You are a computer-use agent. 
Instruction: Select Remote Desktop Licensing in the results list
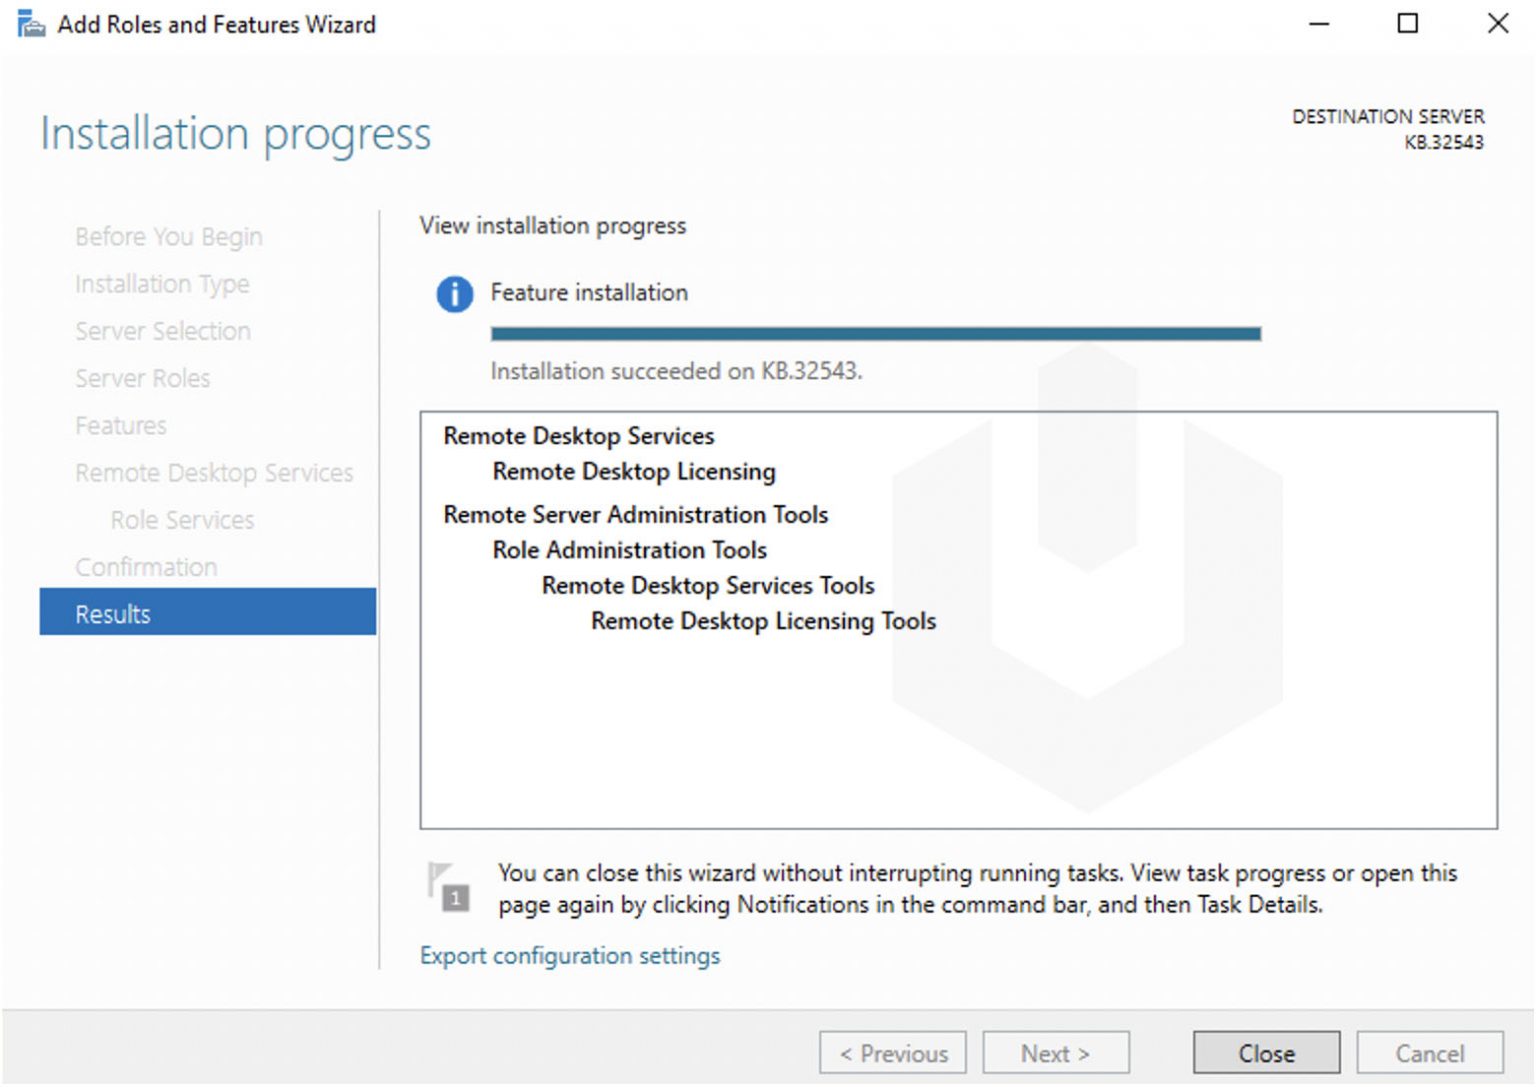[x=633, y=471]
